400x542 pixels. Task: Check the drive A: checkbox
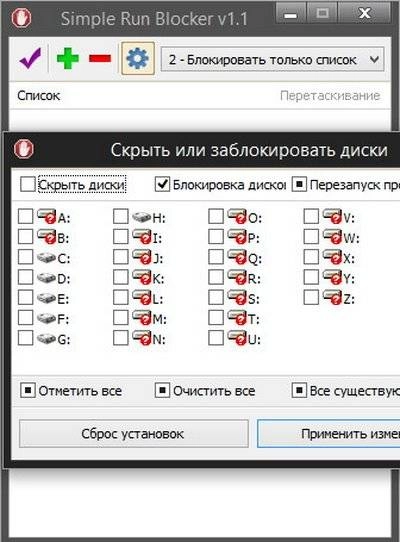(26, 216)
